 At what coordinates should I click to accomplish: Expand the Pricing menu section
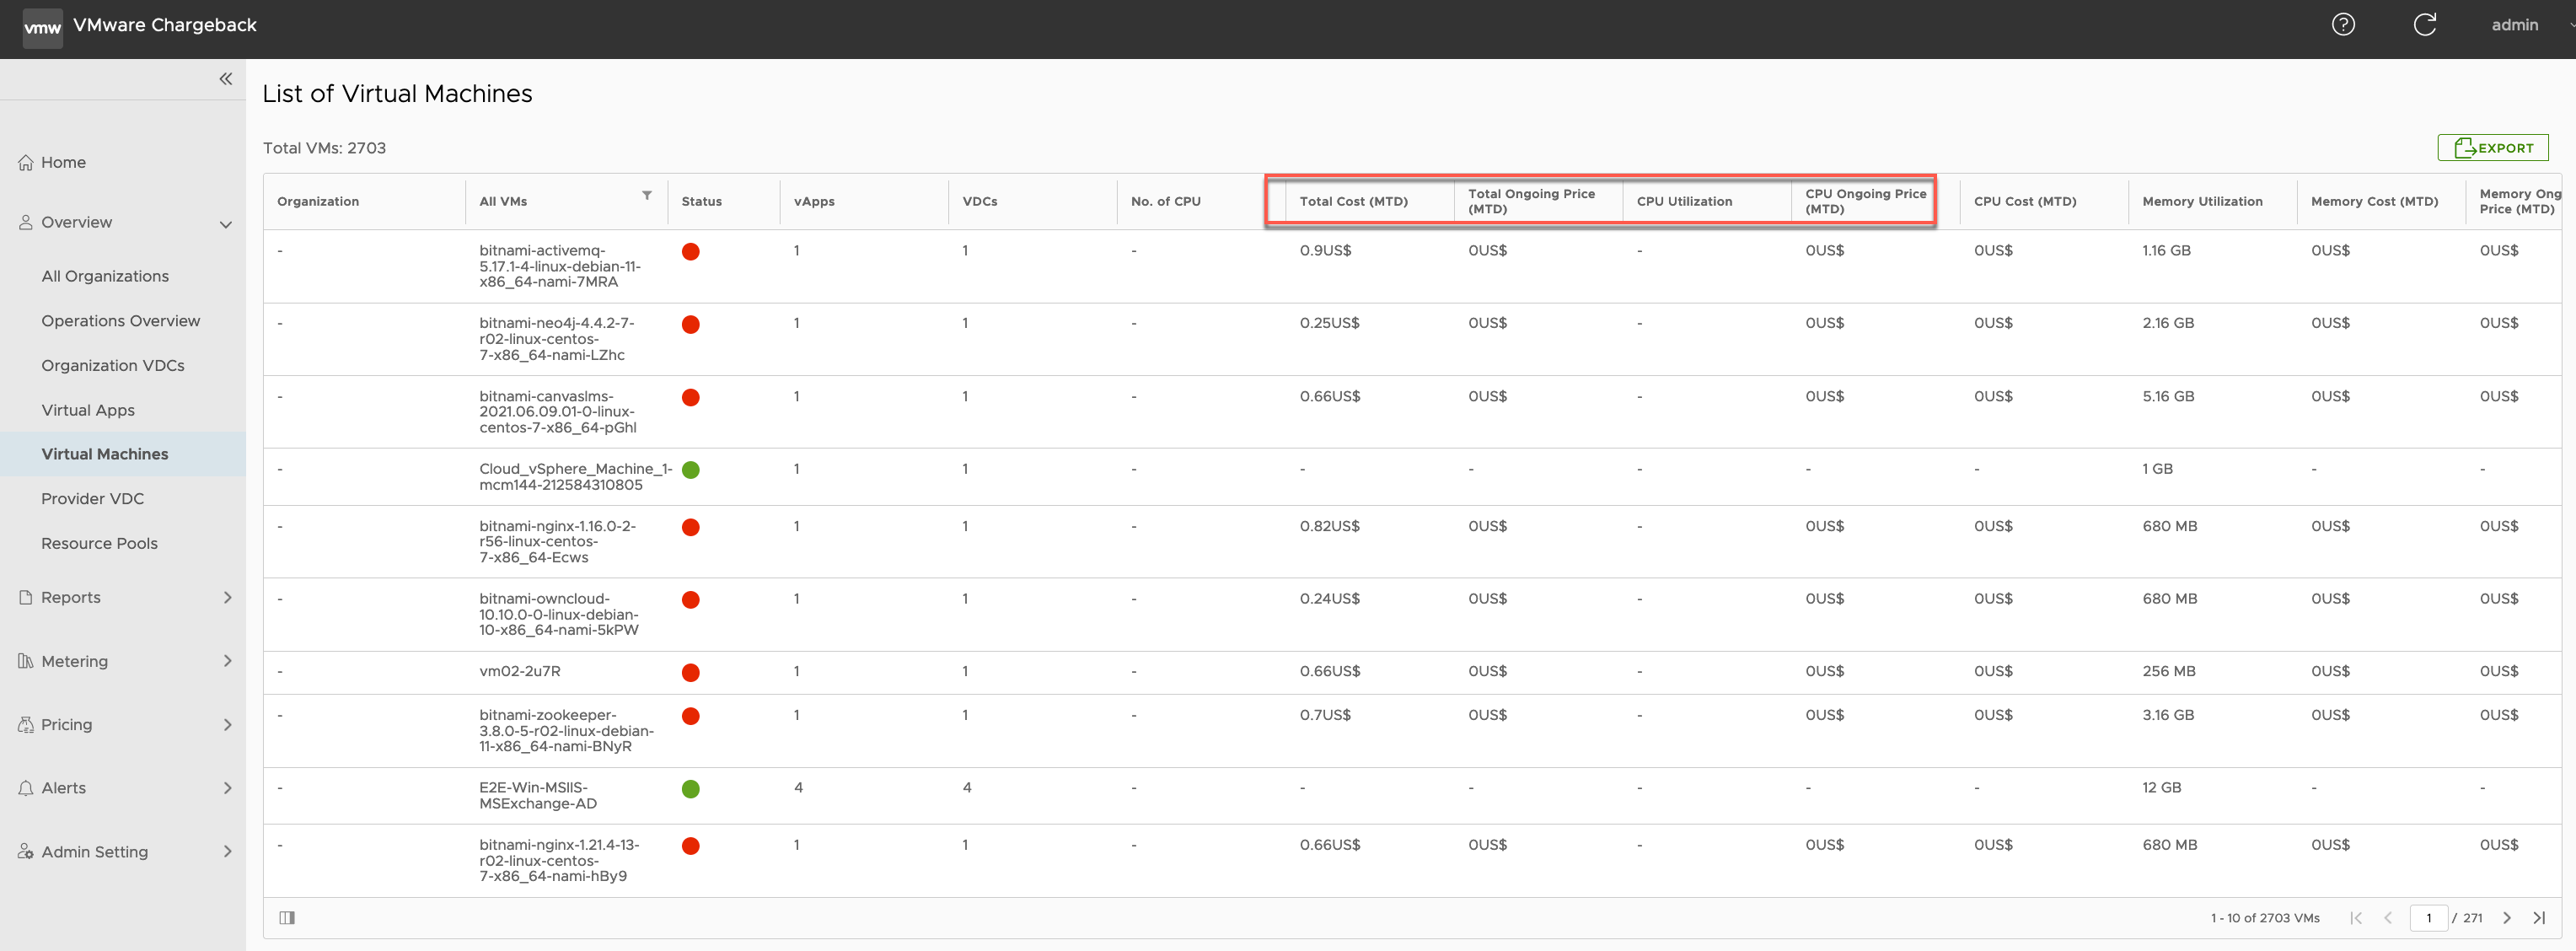coord(227,724)
